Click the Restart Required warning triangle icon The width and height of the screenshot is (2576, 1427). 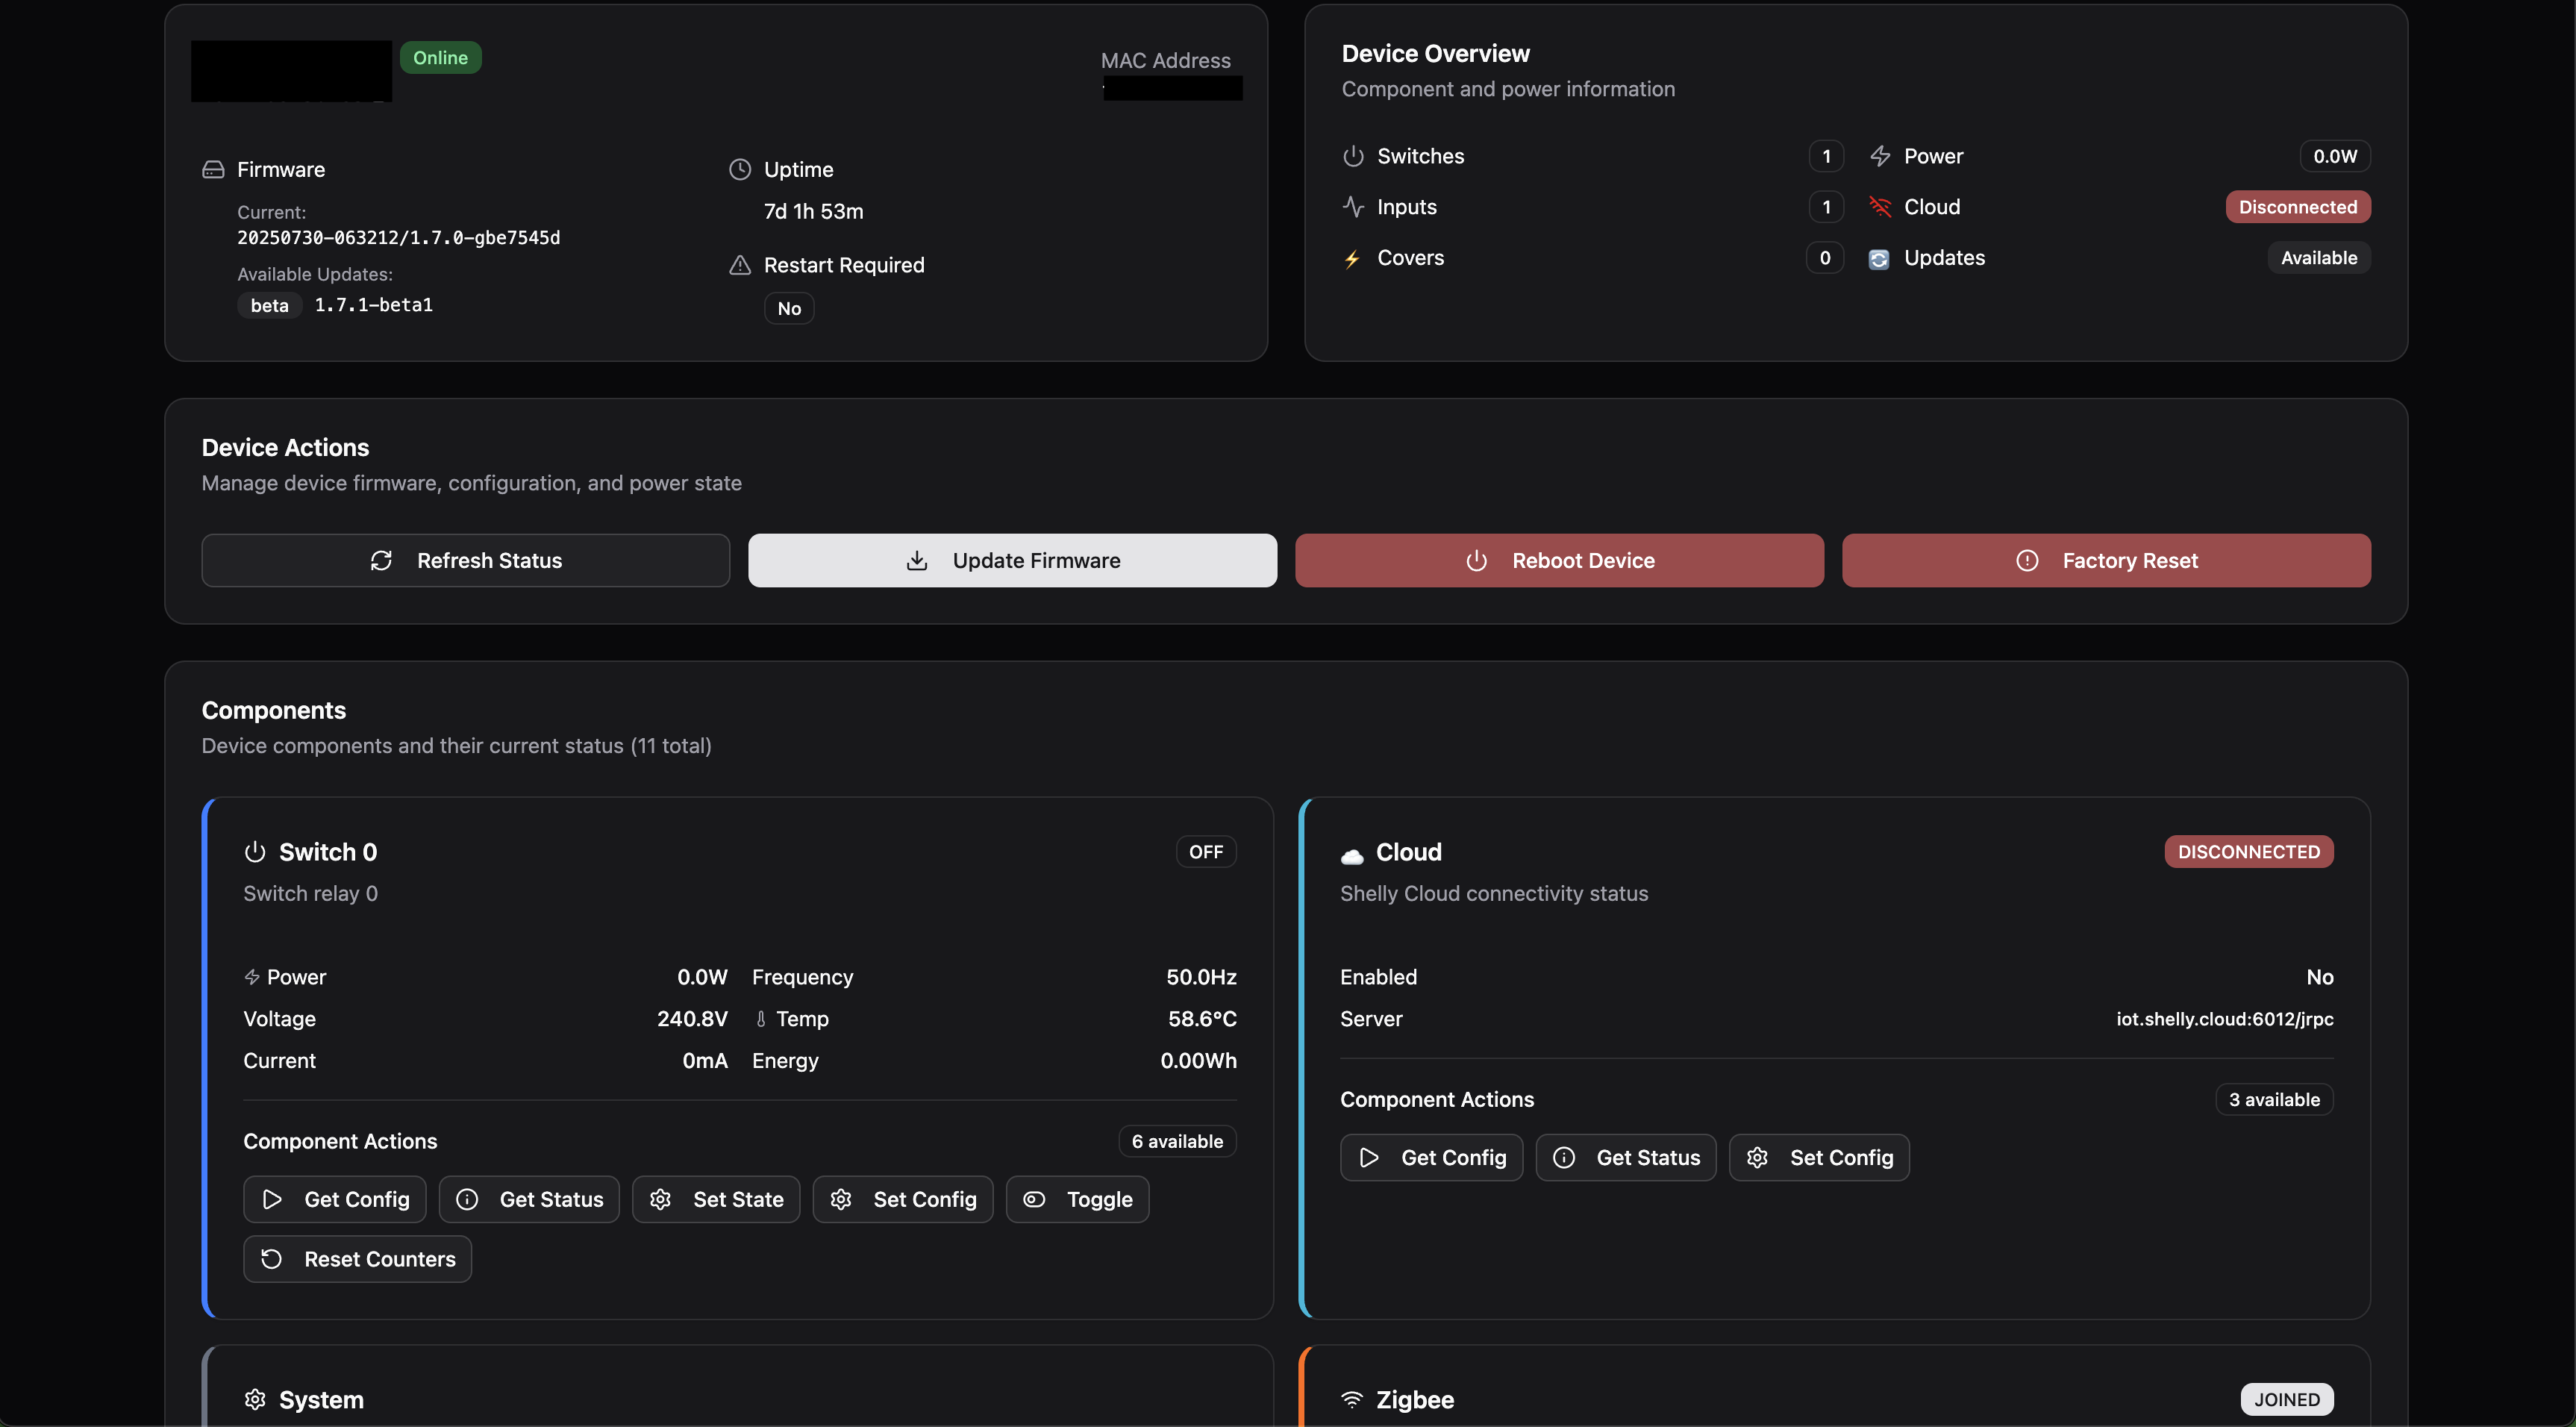(740, 265)
